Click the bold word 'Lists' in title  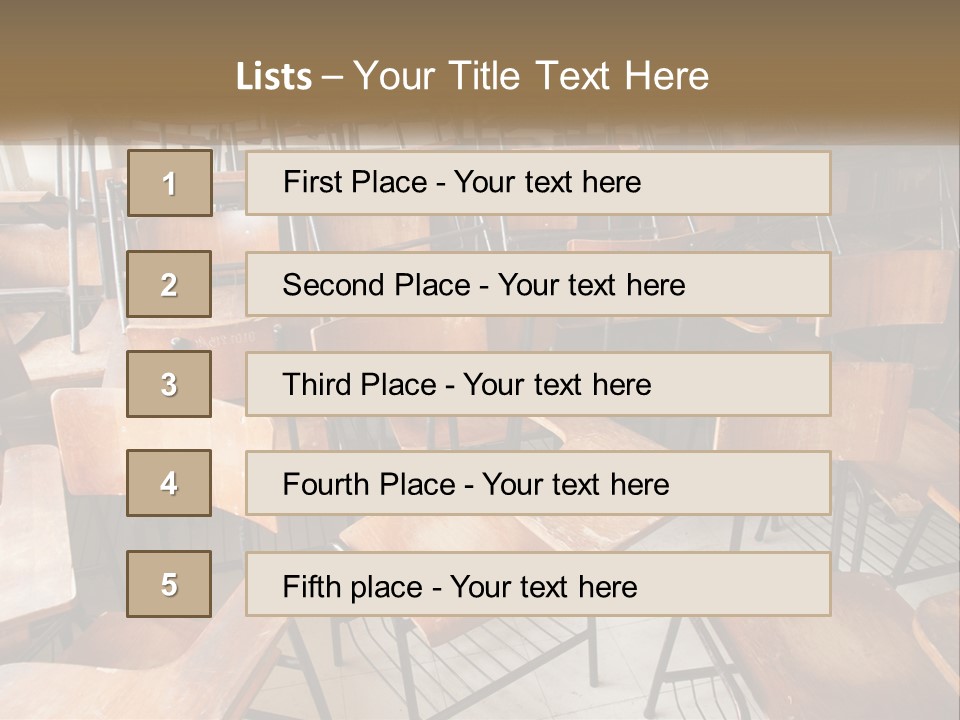click(x=274, y=76)
